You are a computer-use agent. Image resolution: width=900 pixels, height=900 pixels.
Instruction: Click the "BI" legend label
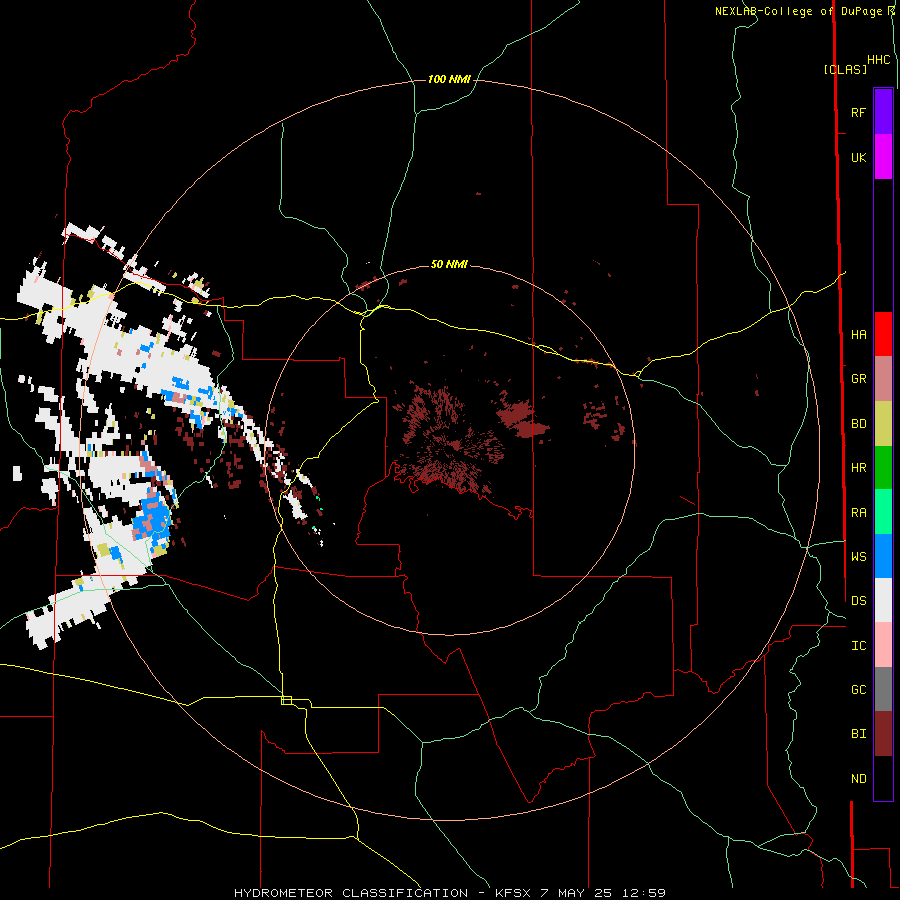click(858, 734)
